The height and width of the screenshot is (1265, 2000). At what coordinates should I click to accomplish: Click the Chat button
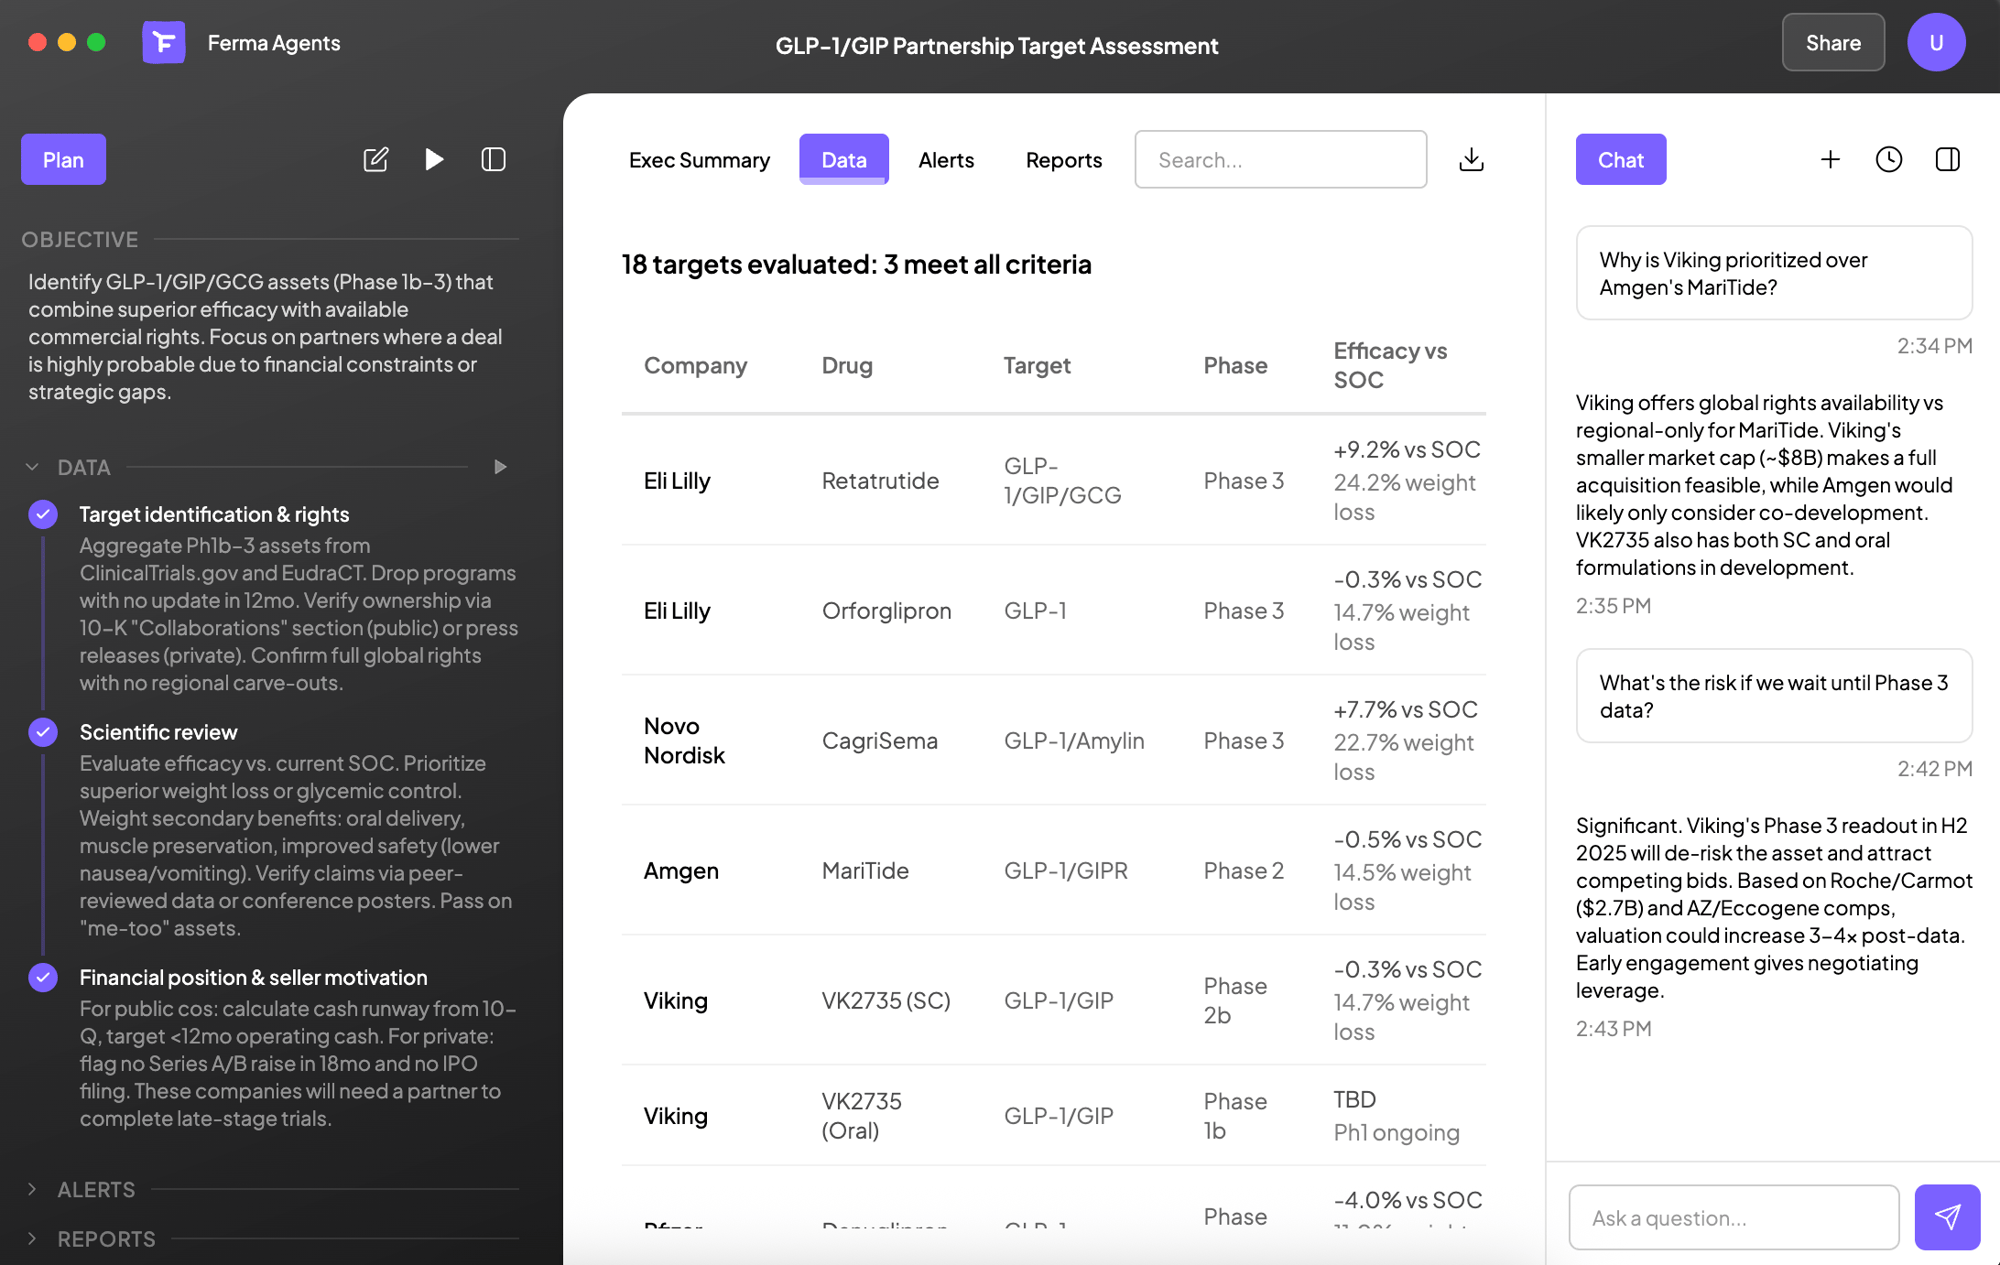pos(1621,160)
